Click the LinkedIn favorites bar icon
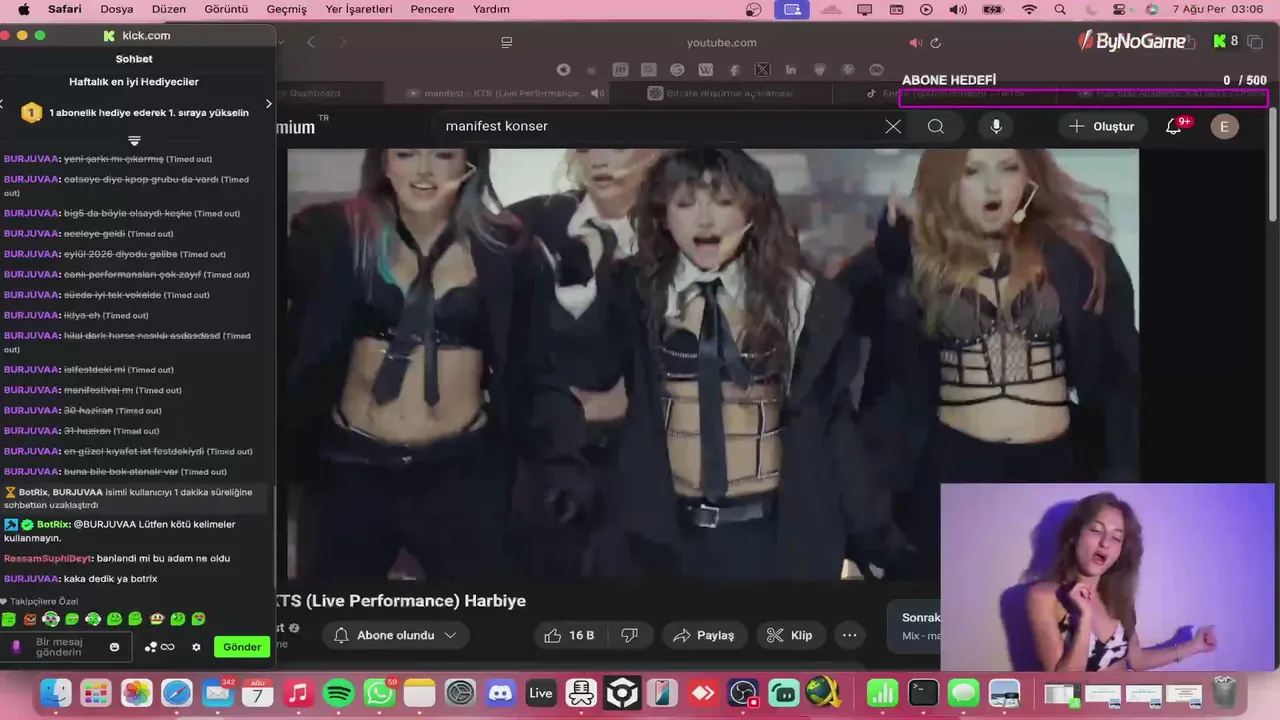The image size is (1280, 720). pos(791,70)
